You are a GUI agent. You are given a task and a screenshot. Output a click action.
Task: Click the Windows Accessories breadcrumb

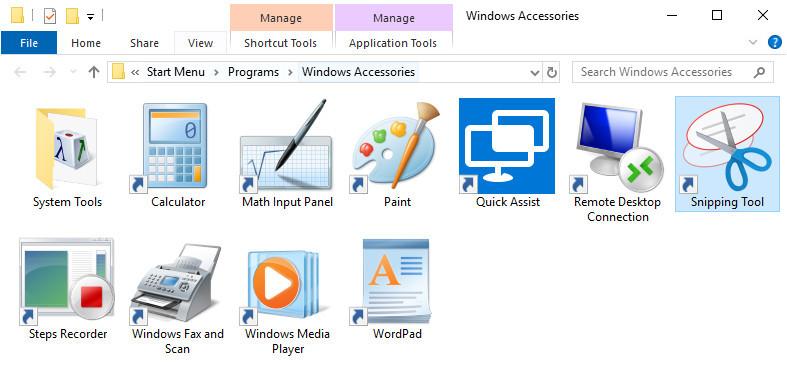click(x=358, y=72)
